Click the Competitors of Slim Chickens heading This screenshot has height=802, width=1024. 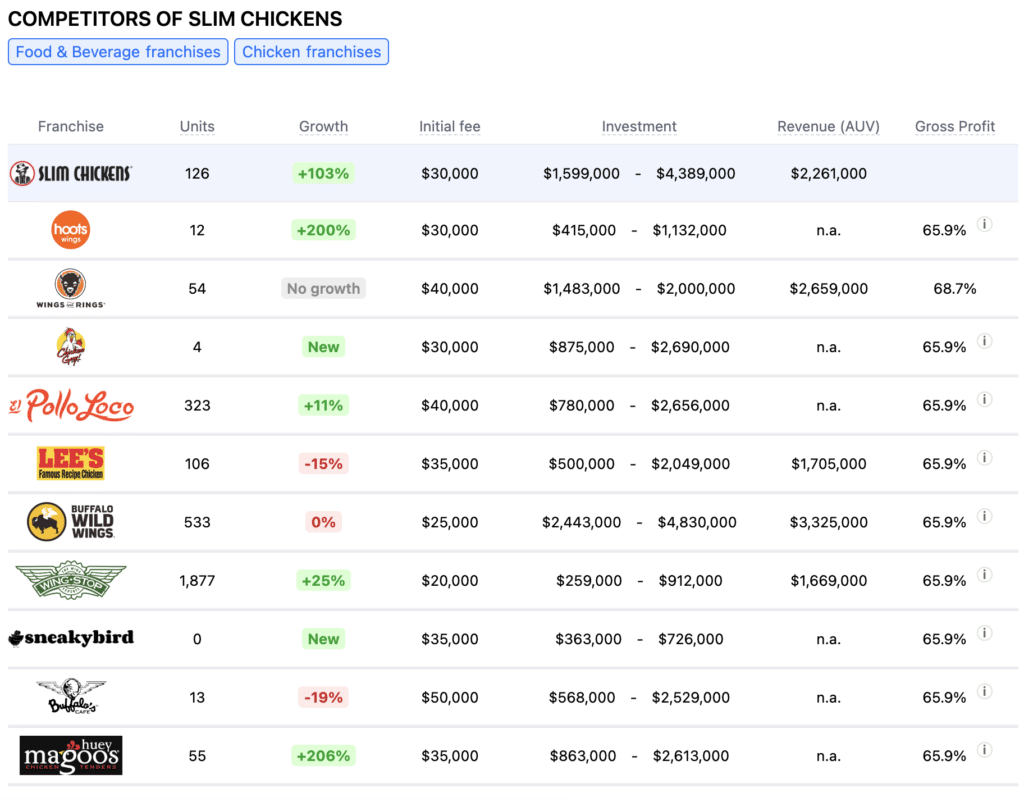point(175,19)
